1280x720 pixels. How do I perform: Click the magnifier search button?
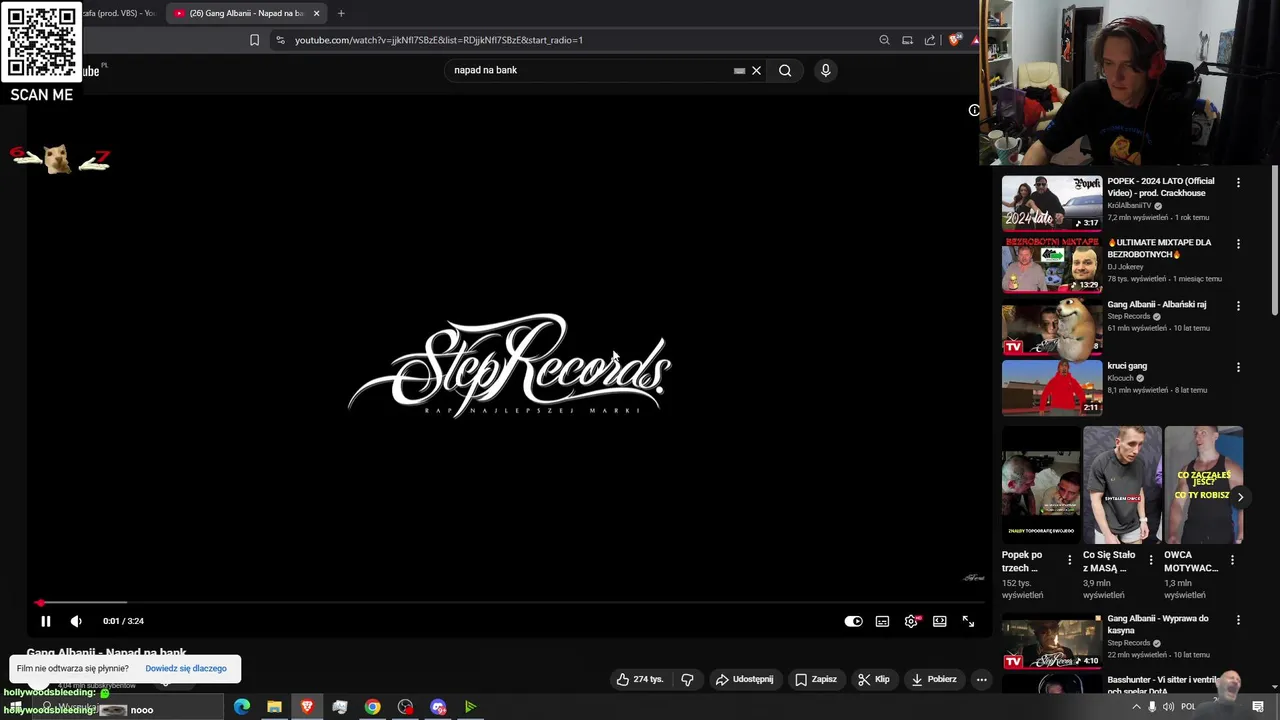[x=785, y=70]
